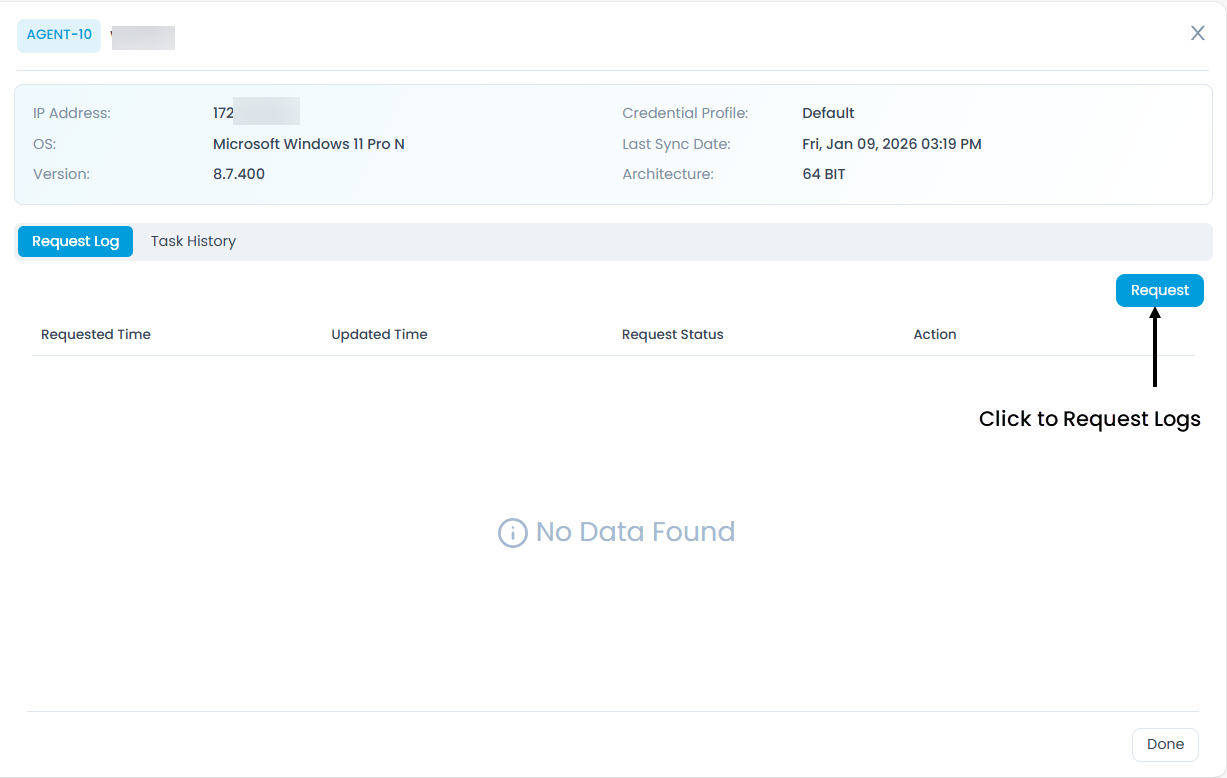
Task: Click the Credential Profile label
Action: coord(685,113)
